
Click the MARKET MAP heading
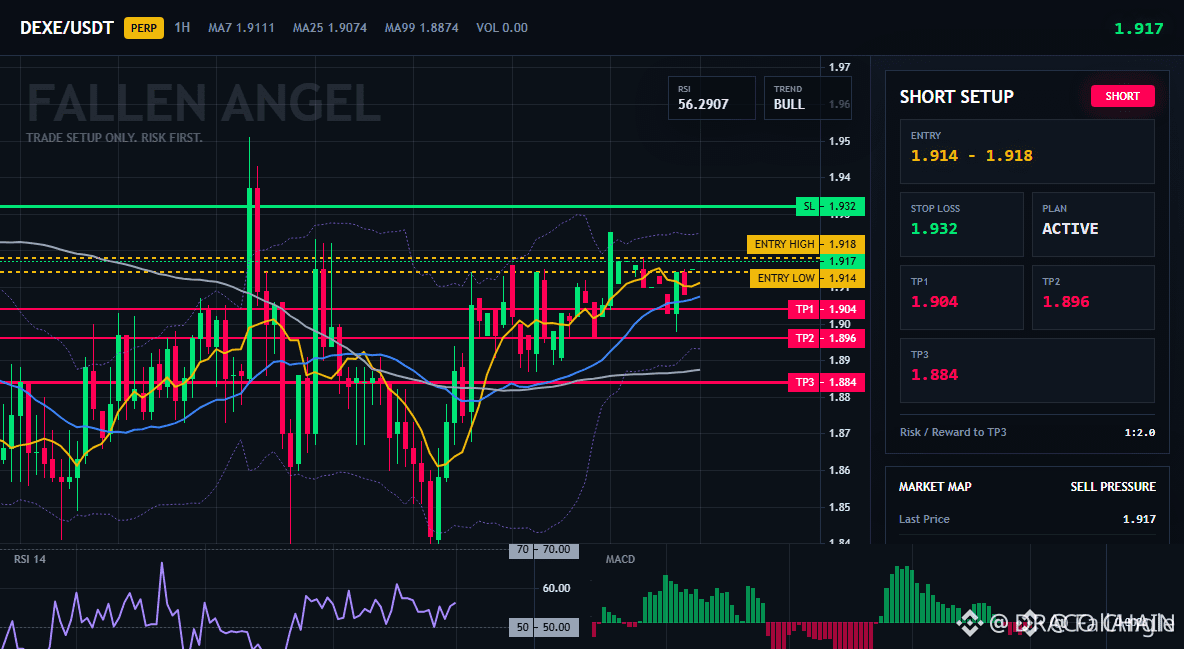click(935, 487)
